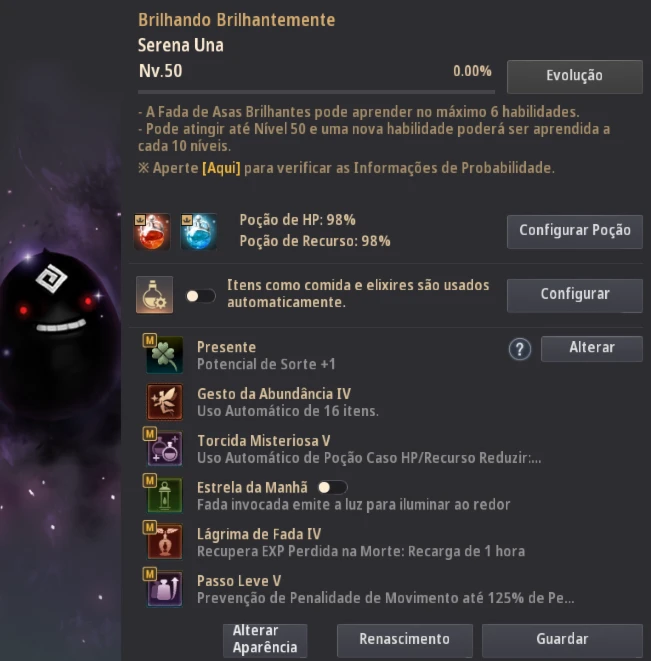Select the Presente four-leaf clover skill icon
The height and width of the screenshot is (661, 651).
coord(164,355)
